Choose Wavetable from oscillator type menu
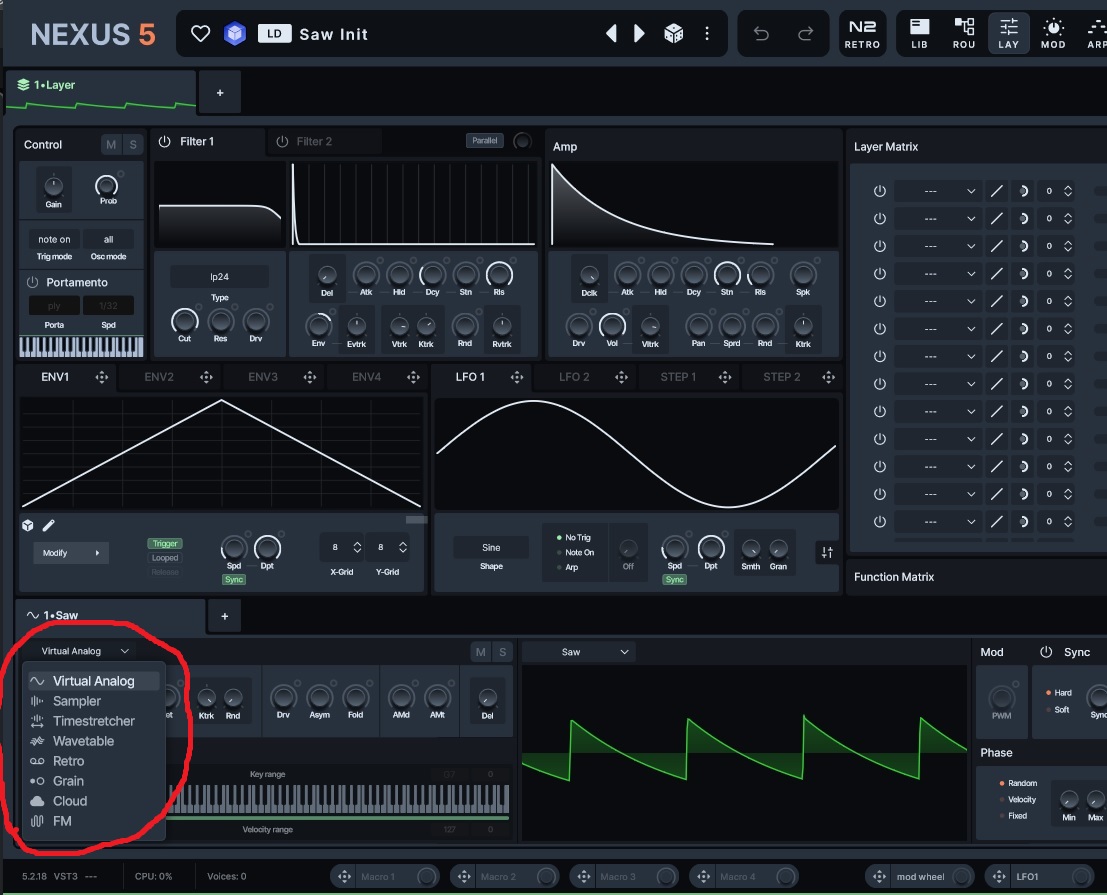 (x=93, y=741)
